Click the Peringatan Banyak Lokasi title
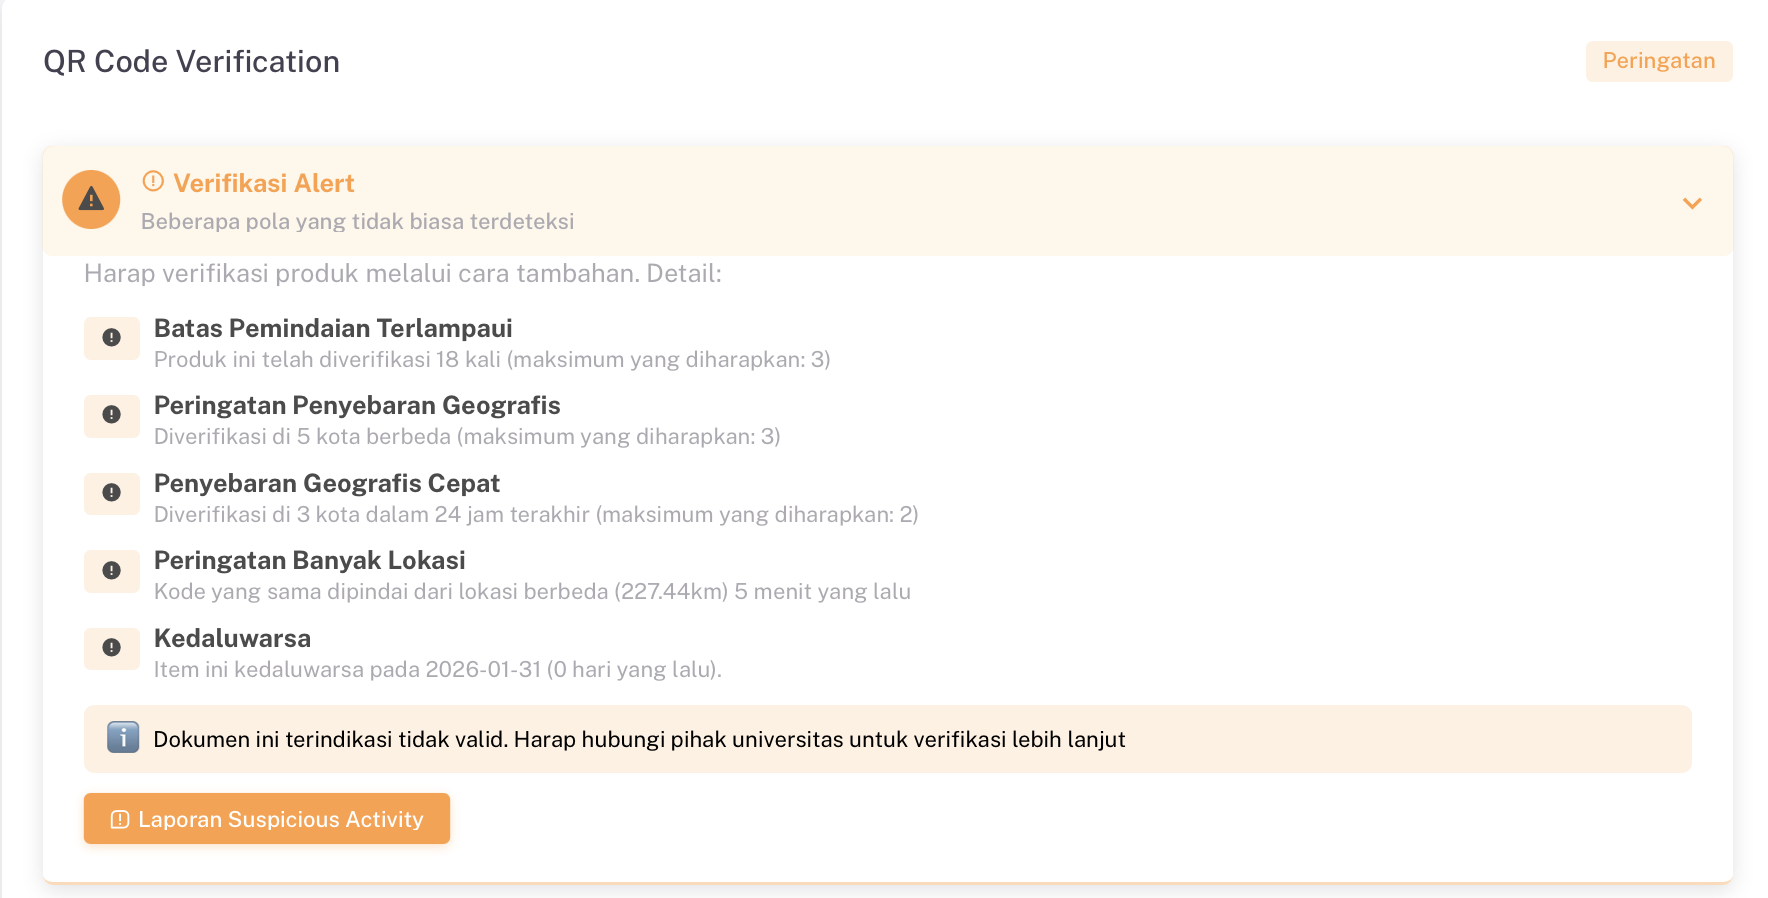 309,560
